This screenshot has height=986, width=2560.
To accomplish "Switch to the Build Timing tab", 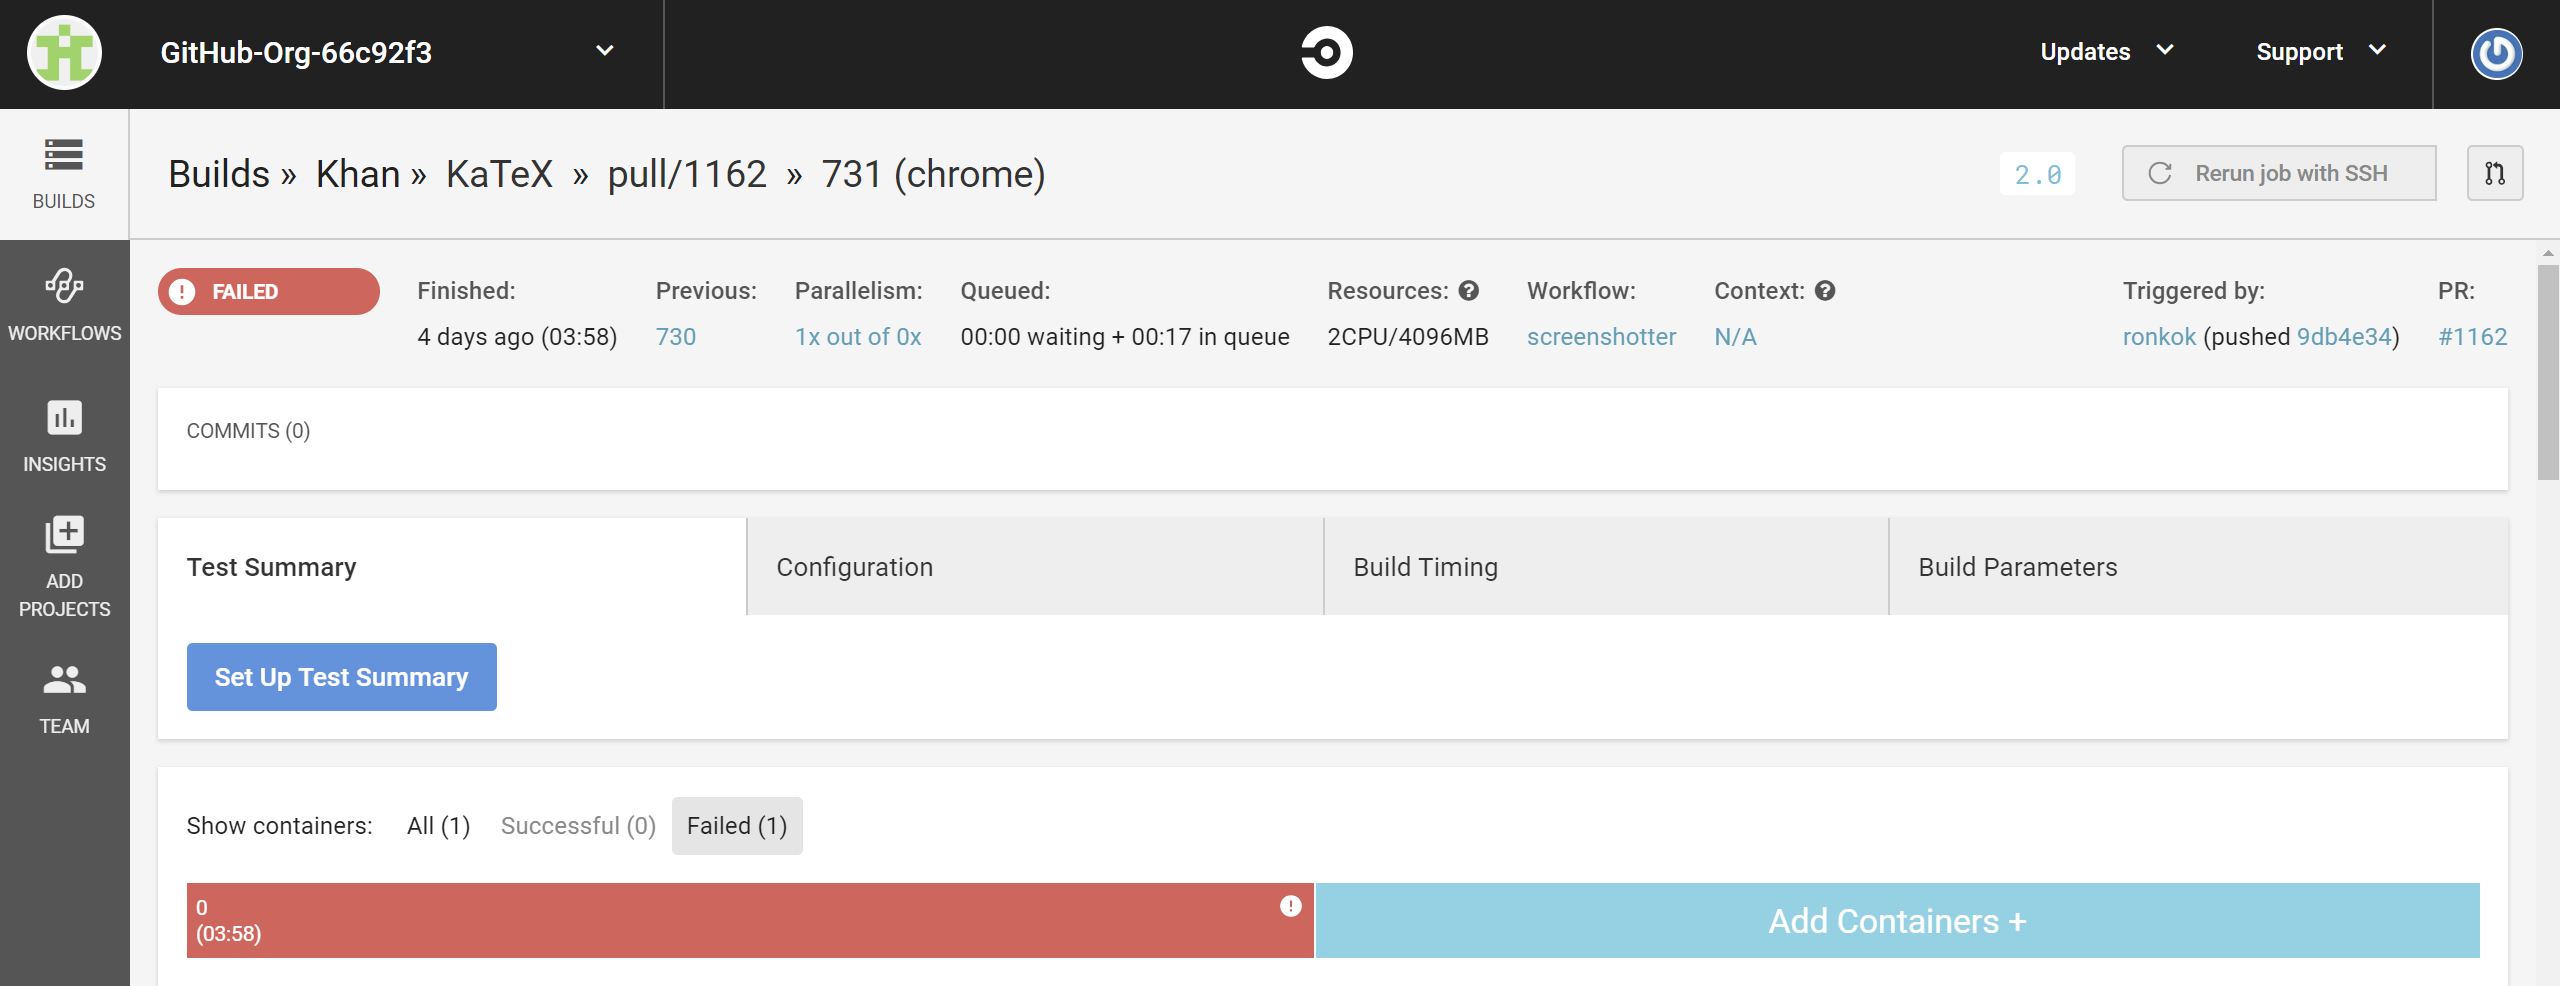I will coord(1606,567).
